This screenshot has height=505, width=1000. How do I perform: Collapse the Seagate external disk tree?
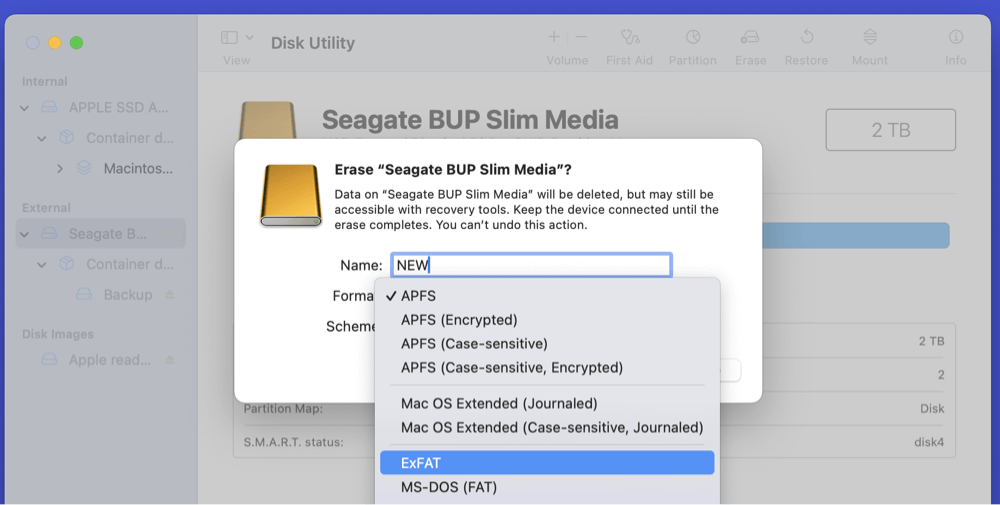pos(25,234)
